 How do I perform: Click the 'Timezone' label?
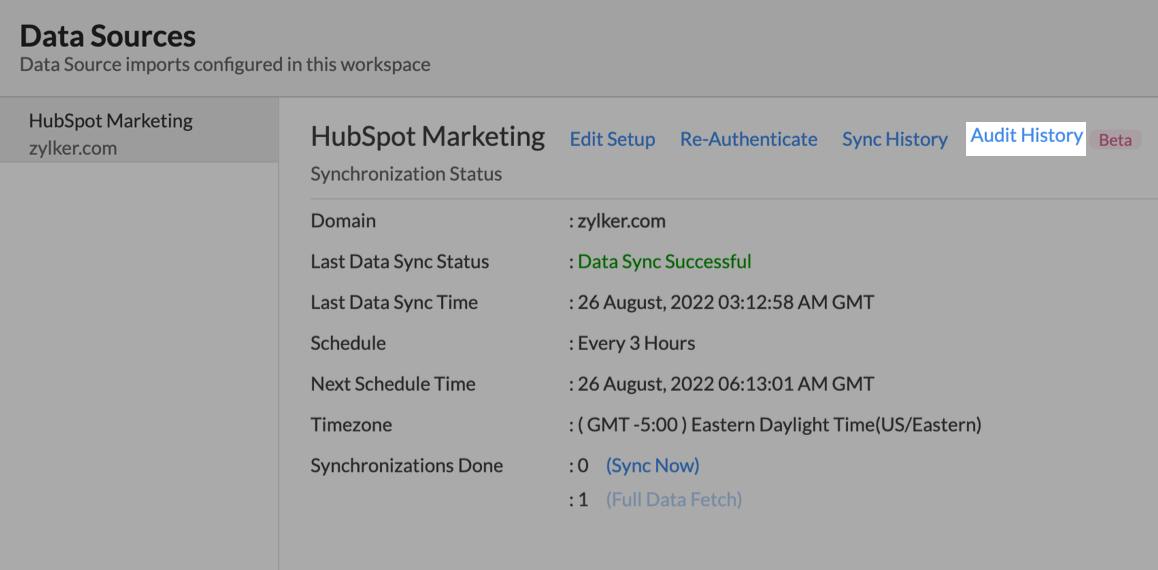click(x=352, y=425)
